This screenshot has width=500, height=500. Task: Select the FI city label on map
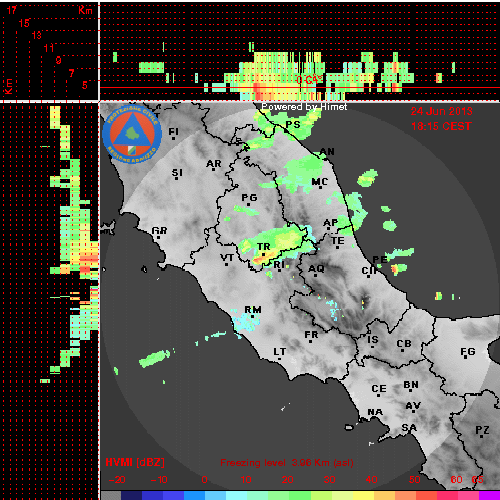173,132
